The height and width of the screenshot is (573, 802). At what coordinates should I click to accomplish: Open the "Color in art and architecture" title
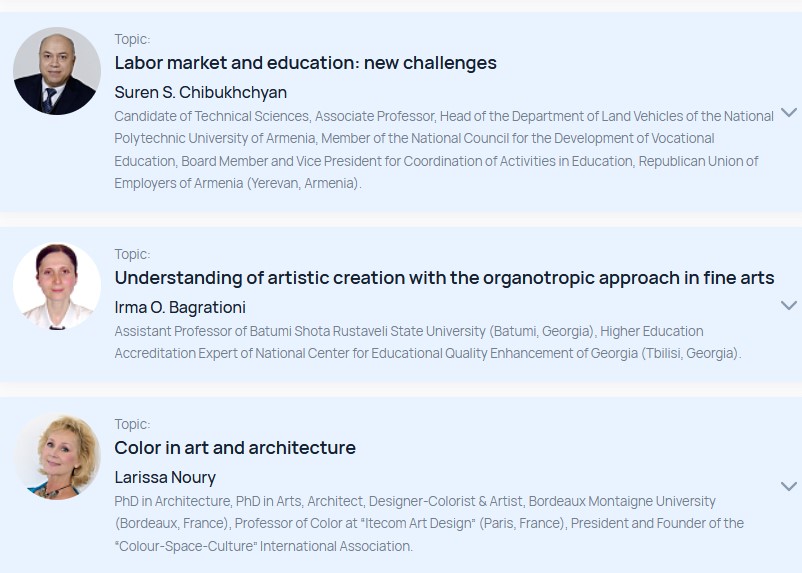pos(235,448)
